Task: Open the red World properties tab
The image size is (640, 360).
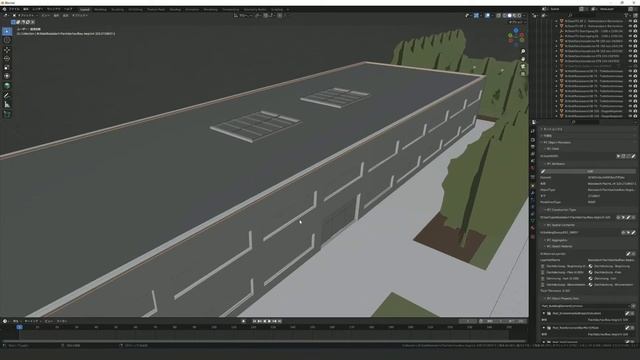Action: tap(533, 168)
